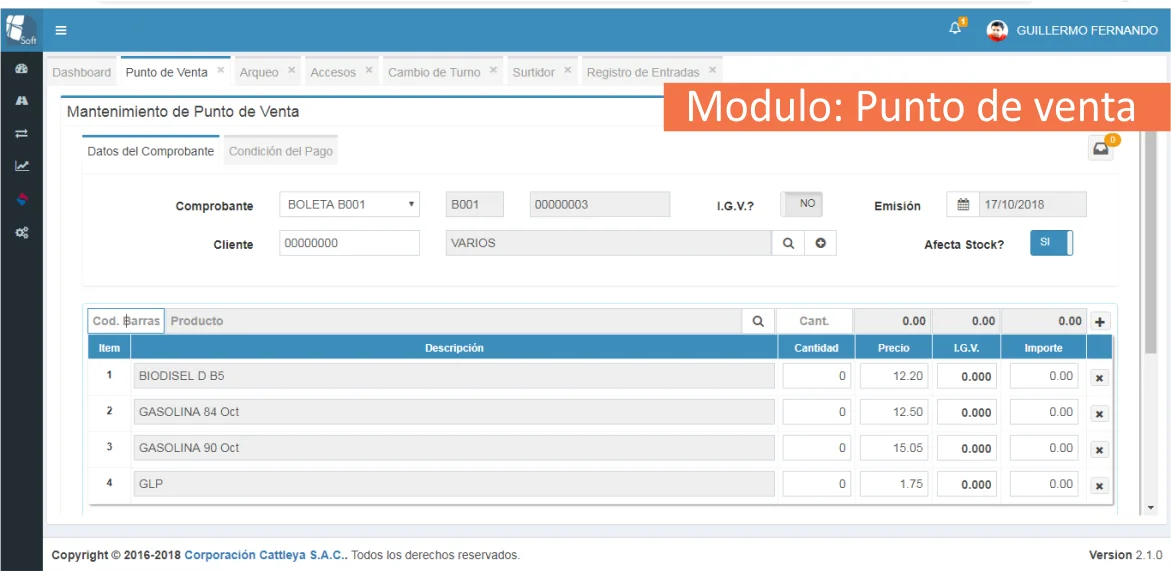
Task: Click the hamburger menu icon
Action: coord(61,30)
